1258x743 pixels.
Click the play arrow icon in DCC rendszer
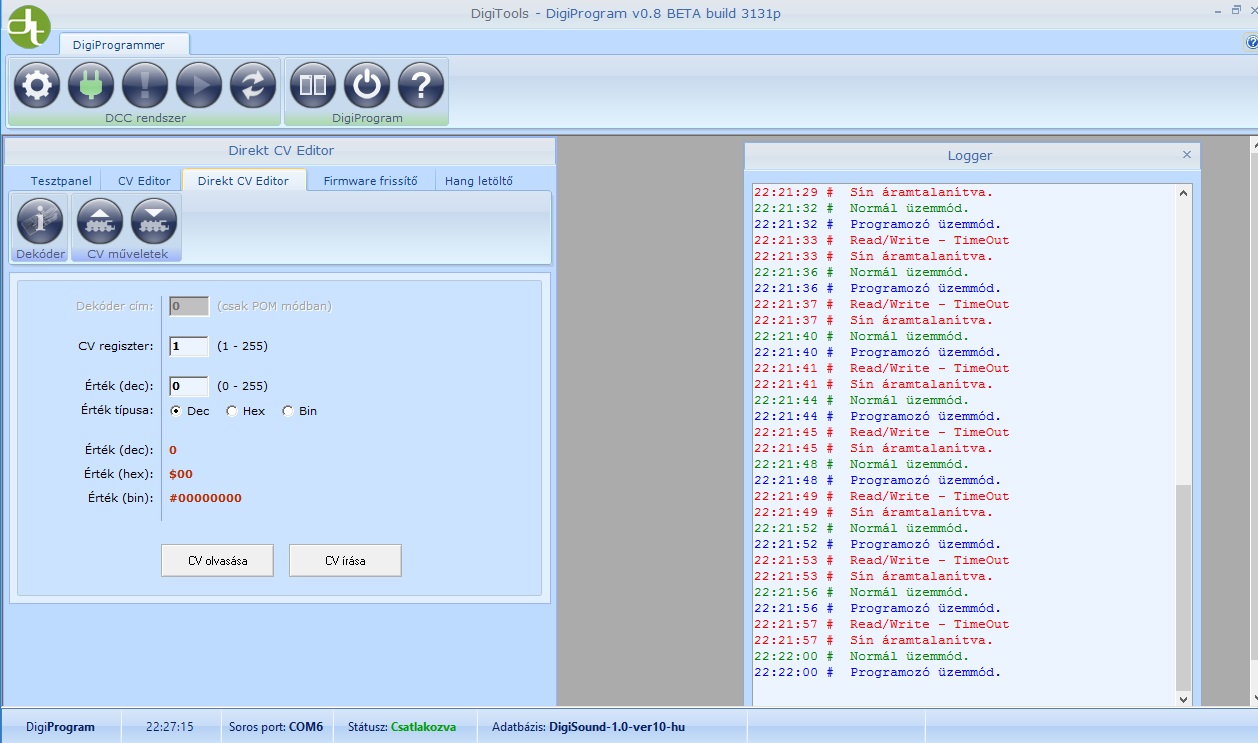pyautogui.click(x=199, y=85)
